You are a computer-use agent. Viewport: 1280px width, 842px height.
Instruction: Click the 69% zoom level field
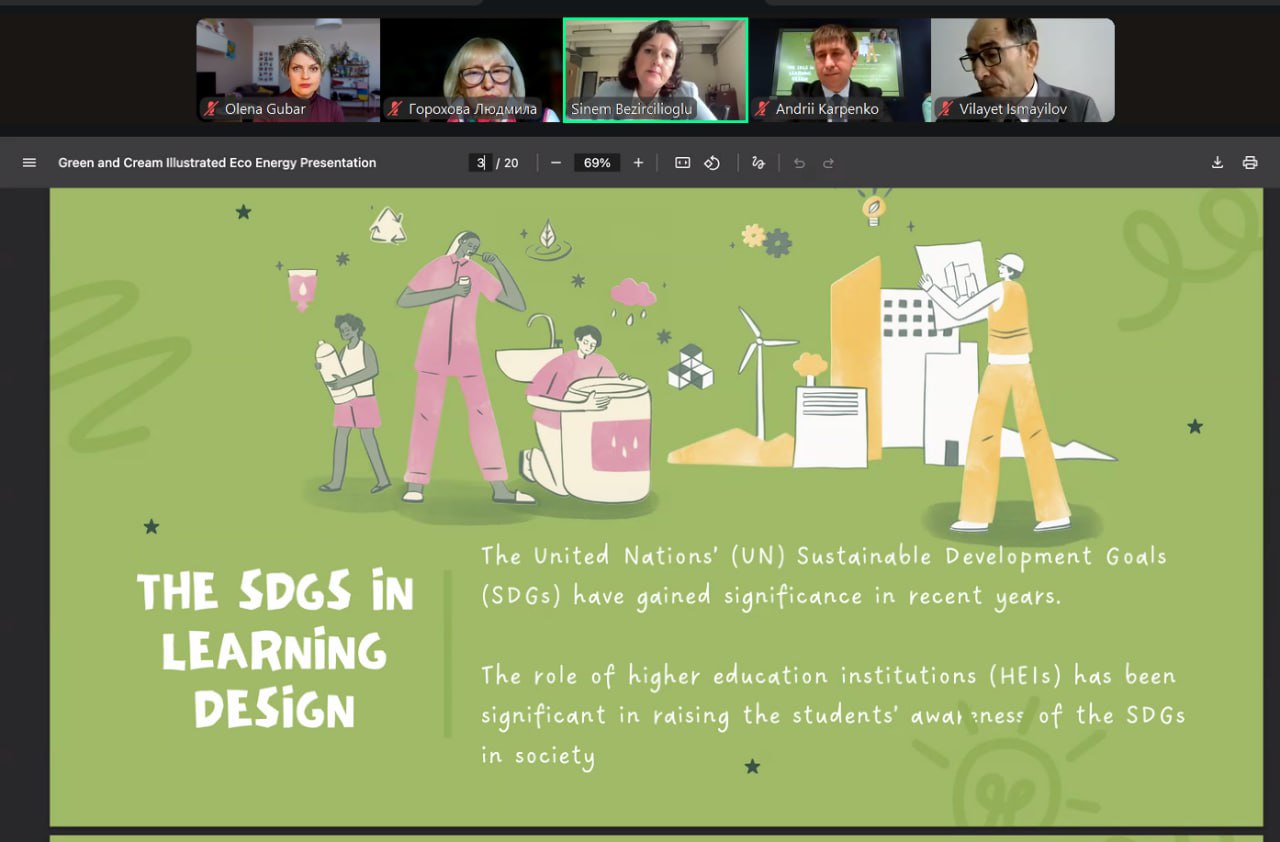597,163
